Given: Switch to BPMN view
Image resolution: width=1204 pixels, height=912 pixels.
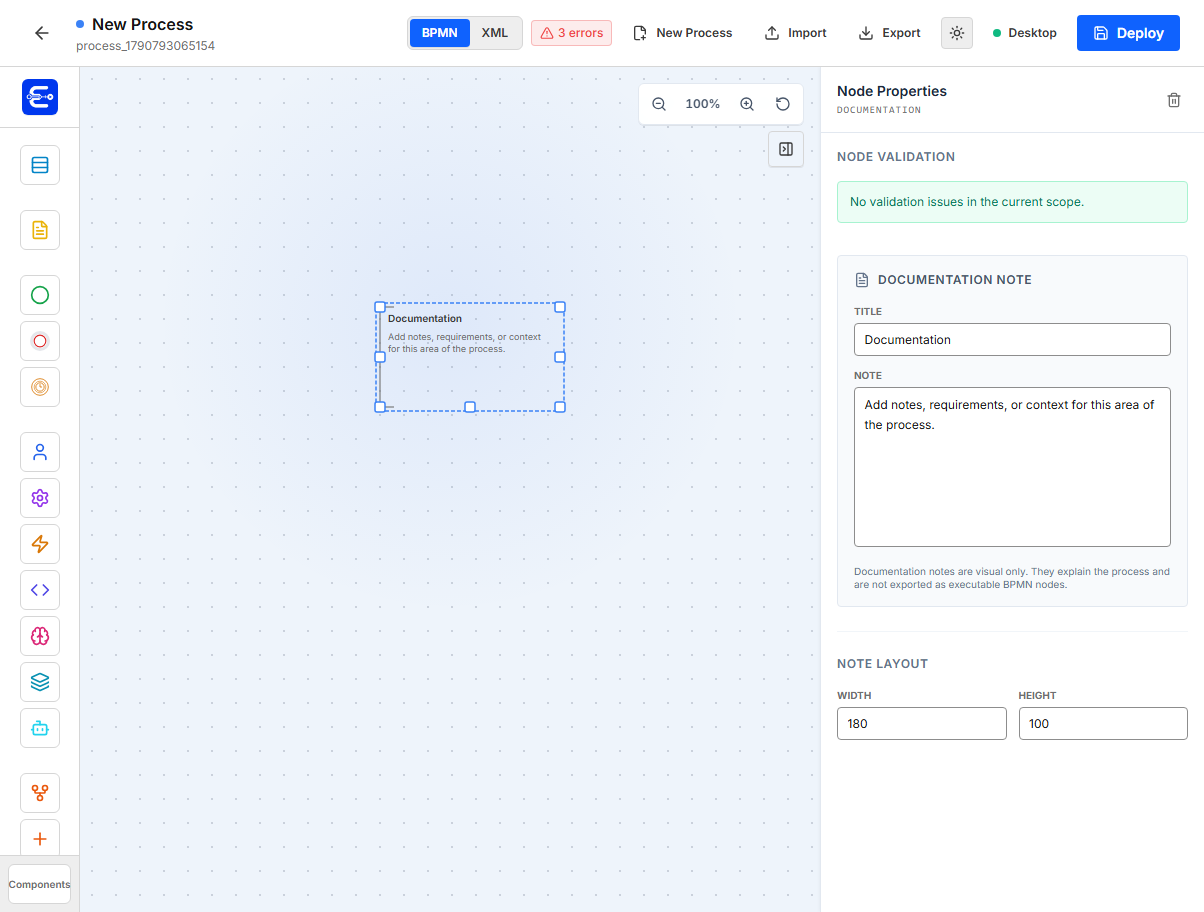Looking at the screenshot, I should pyautogui.click(x=440, y=33).
